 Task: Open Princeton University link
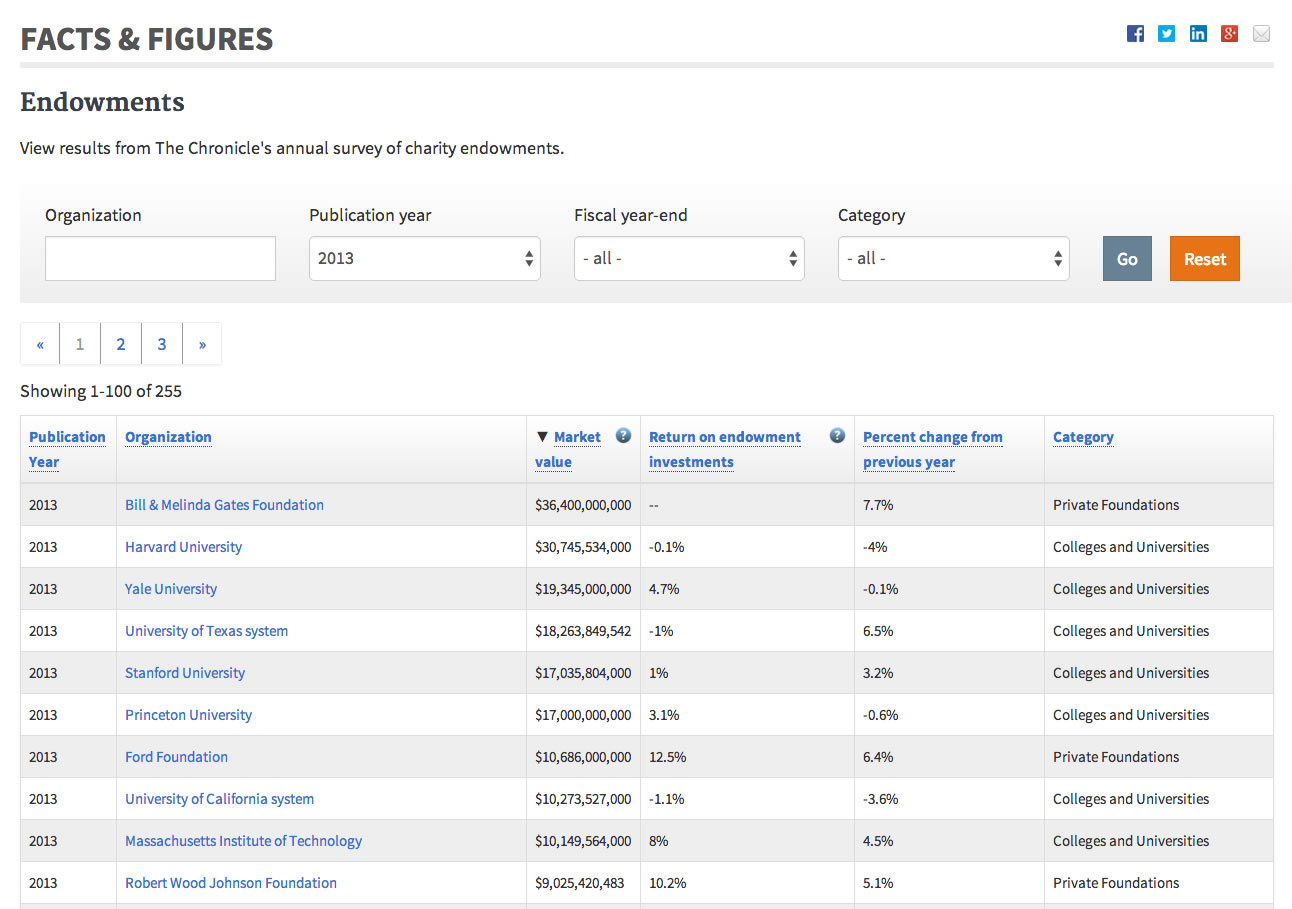188,715
